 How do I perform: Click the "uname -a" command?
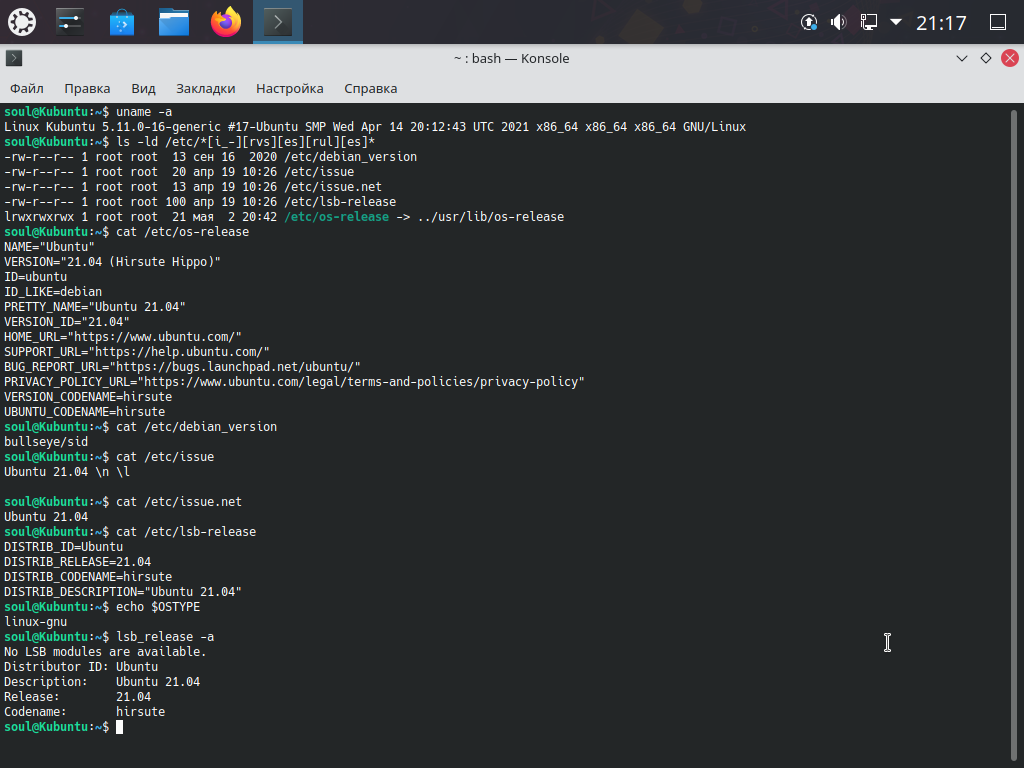coord(144,112)
